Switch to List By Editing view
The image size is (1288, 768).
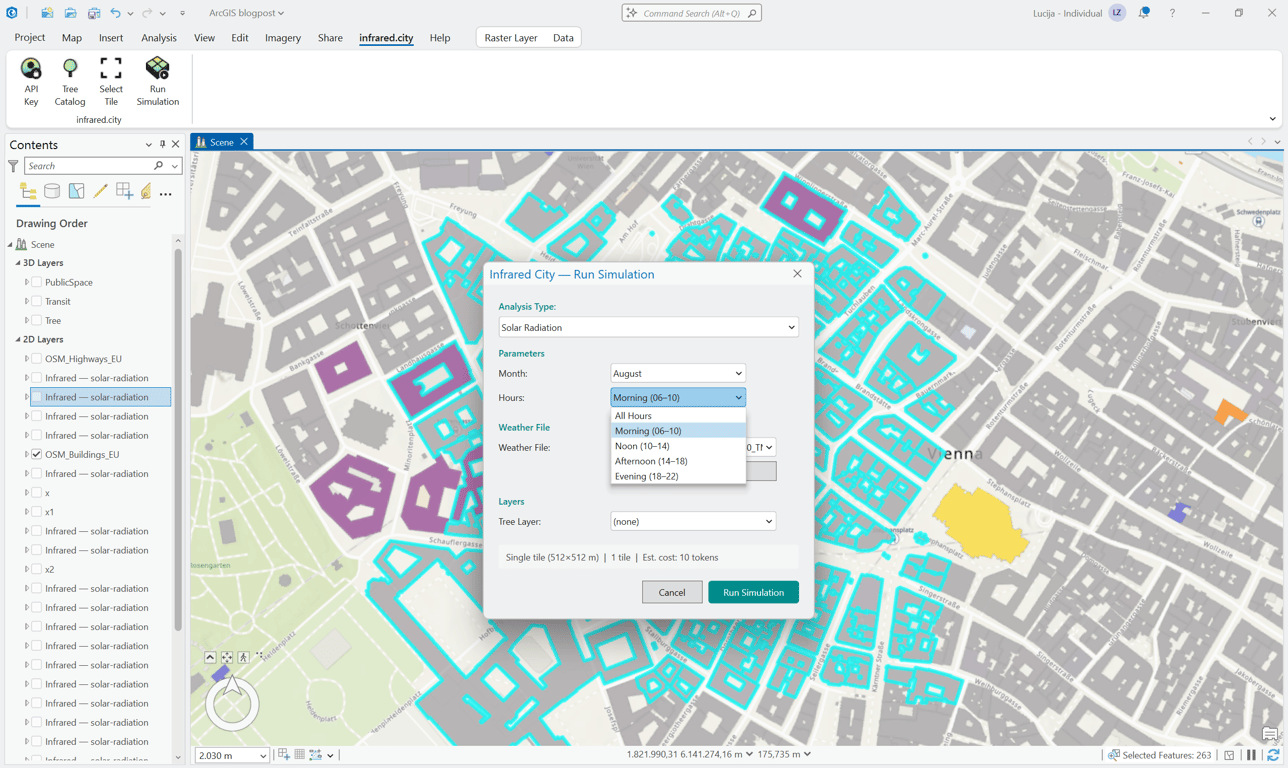pyautogui.click(x=100, y=192)
